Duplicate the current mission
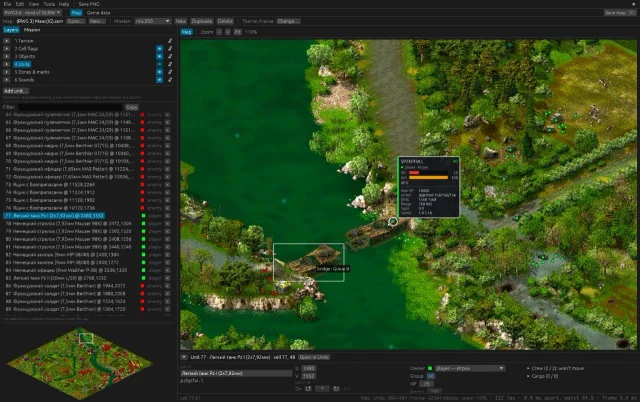The height and width of the screenshot is (402, 640). 202,21
